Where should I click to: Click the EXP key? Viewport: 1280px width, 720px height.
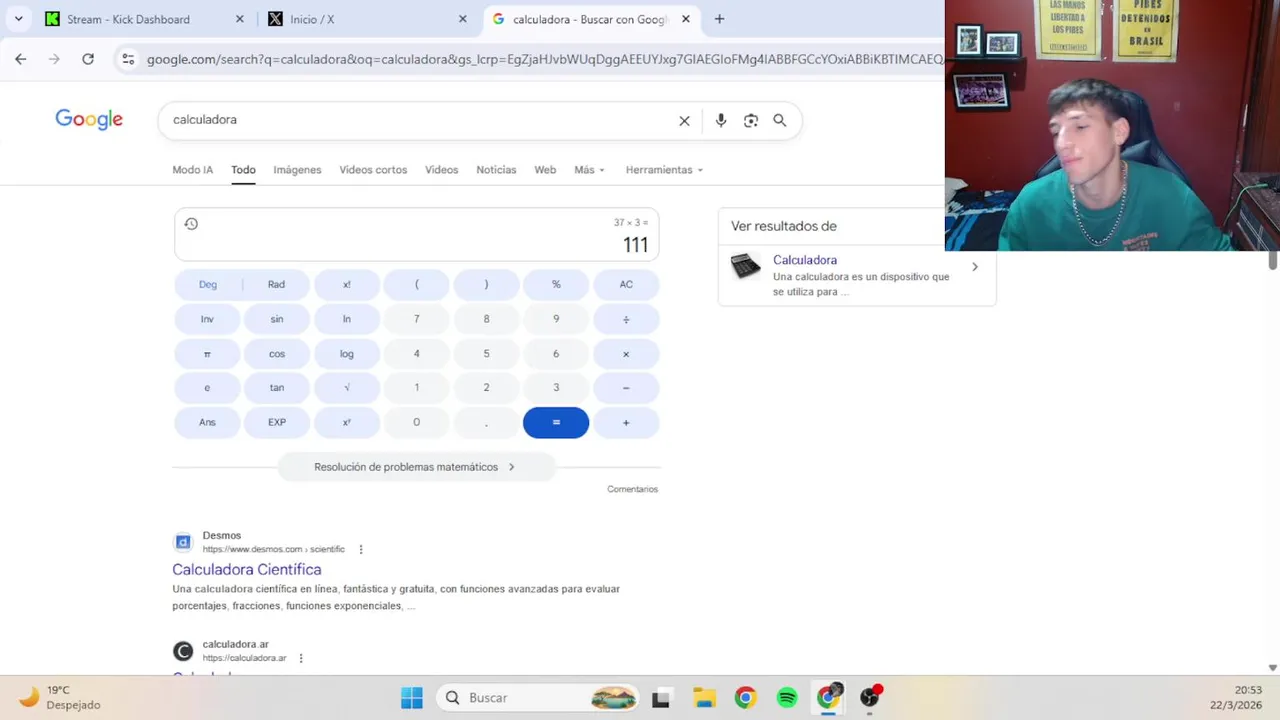pyautogui.click(x=277, y=422)
